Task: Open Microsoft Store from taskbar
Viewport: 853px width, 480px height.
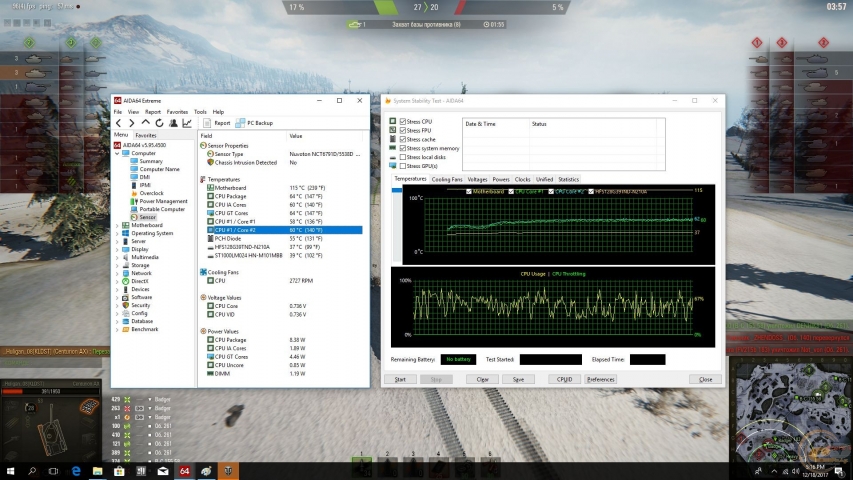Action: (x=119, y=471)
